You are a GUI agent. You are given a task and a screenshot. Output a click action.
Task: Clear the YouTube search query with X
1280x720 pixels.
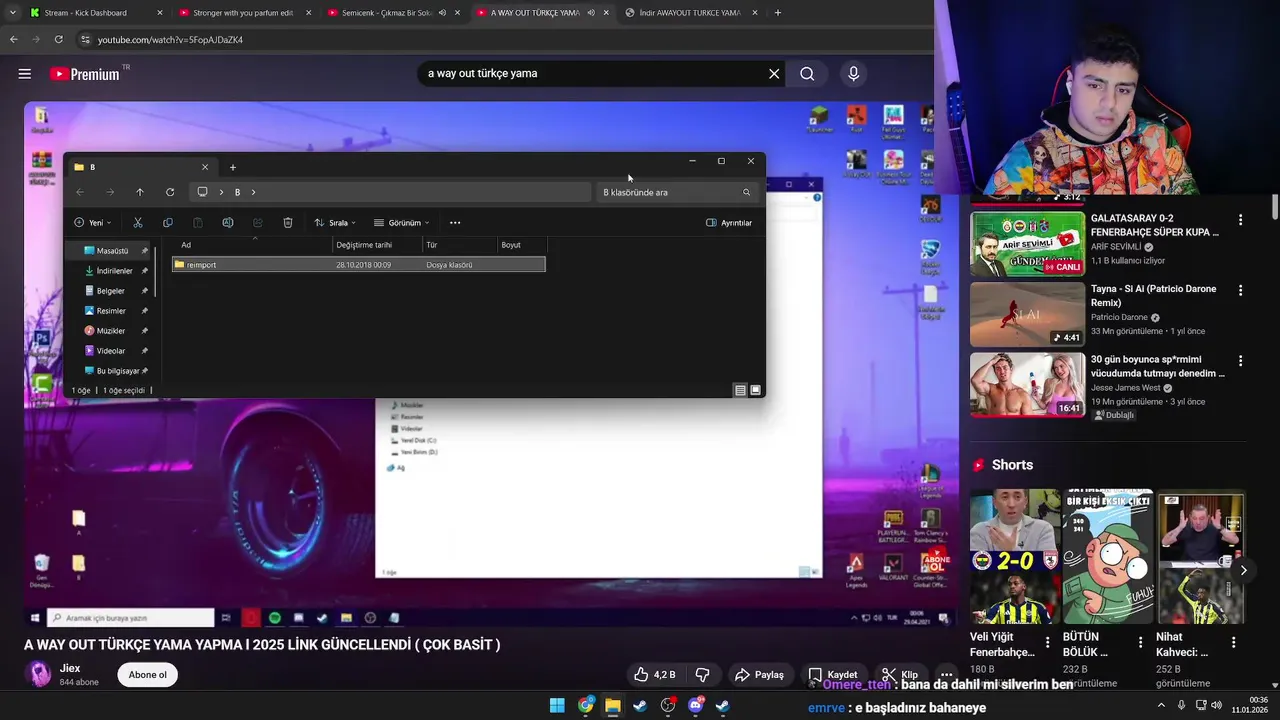coord(774,74)
